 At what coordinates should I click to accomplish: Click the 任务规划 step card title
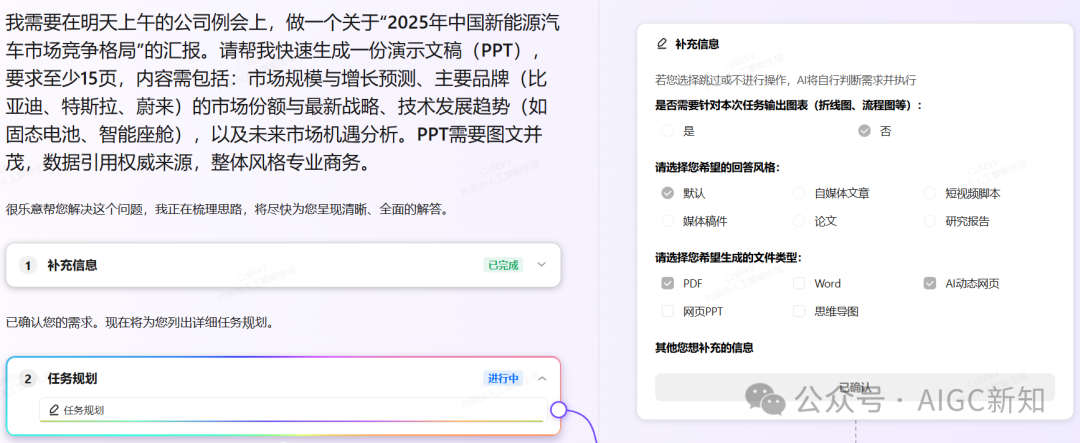coord(72,378)
